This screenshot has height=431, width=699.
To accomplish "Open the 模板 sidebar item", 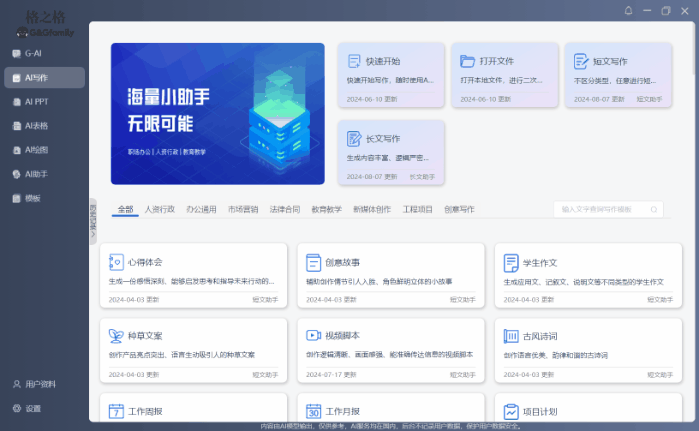I will click(32, 198).
